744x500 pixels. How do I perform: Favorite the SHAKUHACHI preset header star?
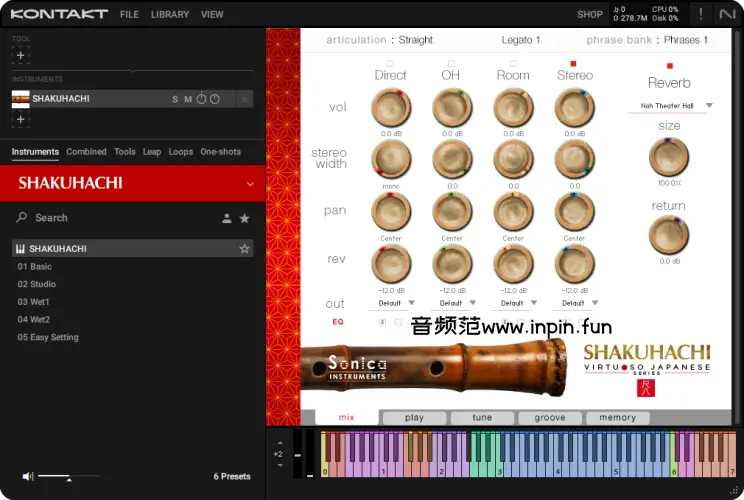pos(244,249)
